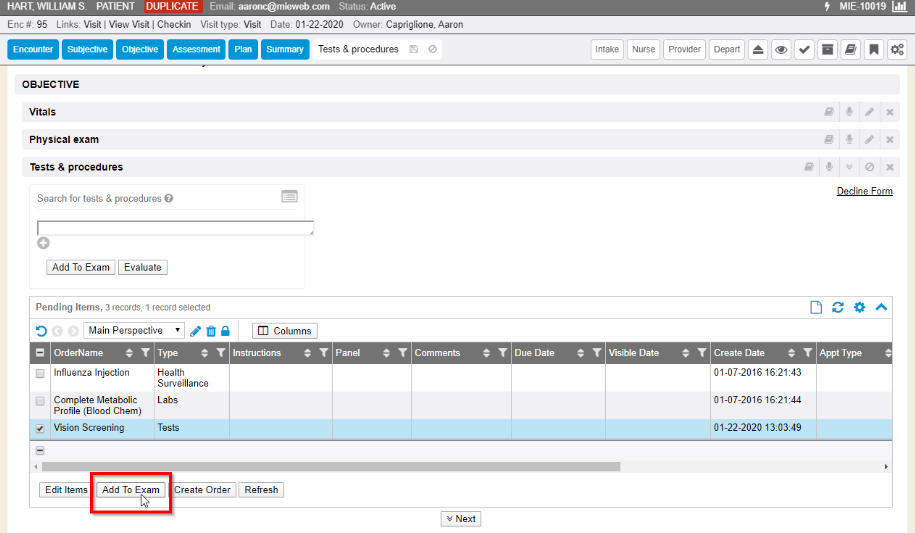Click the padlock icon in grid toolbar
The image size is (915, 533).
click(x=226, y=331)
